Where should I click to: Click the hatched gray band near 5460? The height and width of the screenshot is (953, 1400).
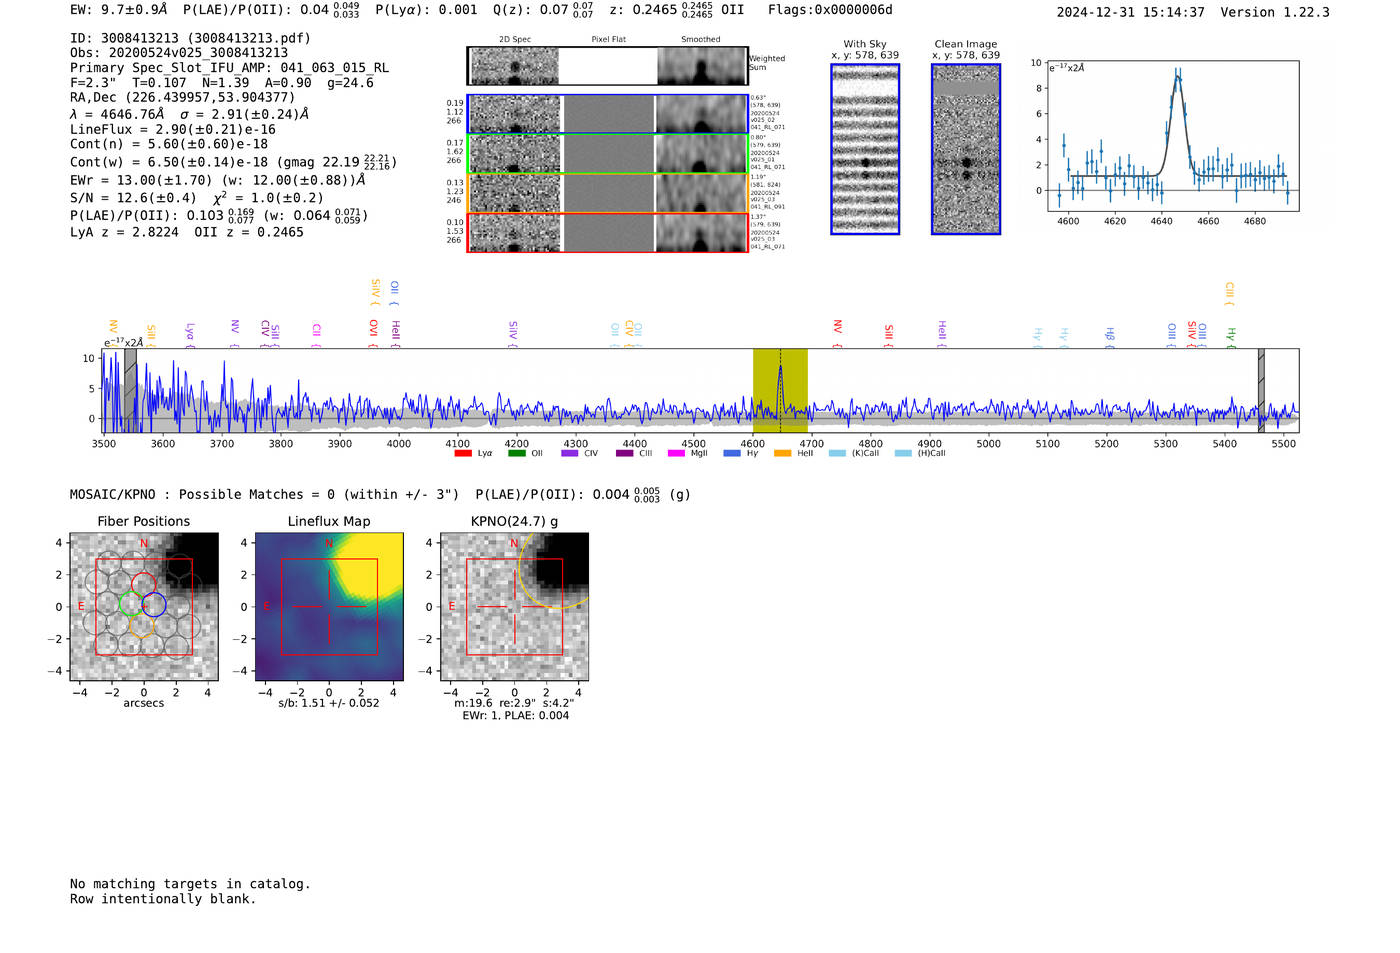[x=1261, y=390]
